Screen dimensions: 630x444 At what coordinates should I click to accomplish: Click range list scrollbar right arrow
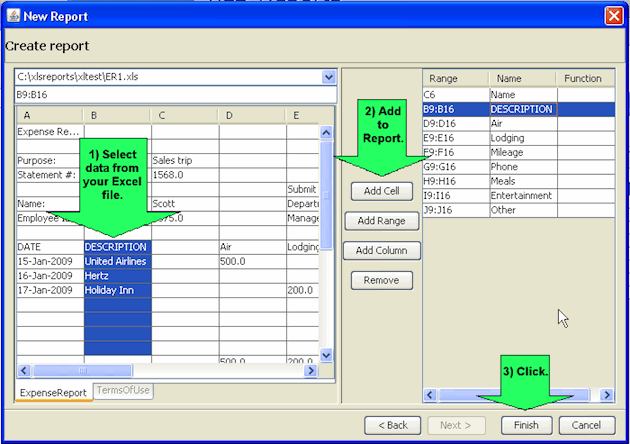pyautogui.click(x=607, y=395)
